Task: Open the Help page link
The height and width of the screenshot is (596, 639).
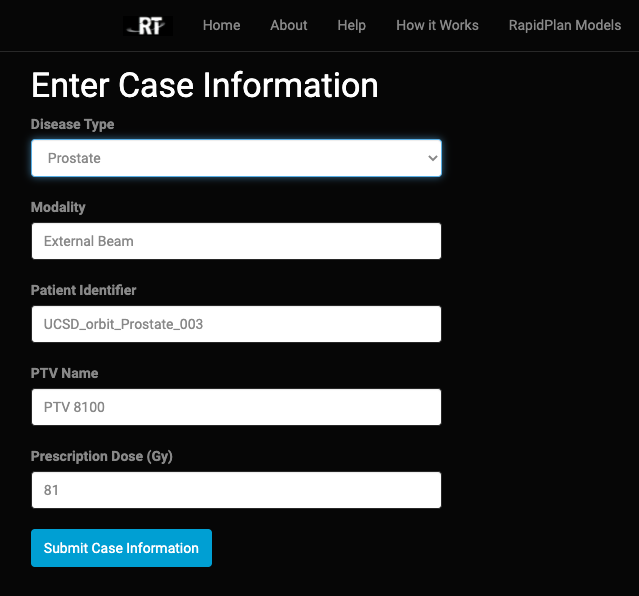Action: pos(351,25)
